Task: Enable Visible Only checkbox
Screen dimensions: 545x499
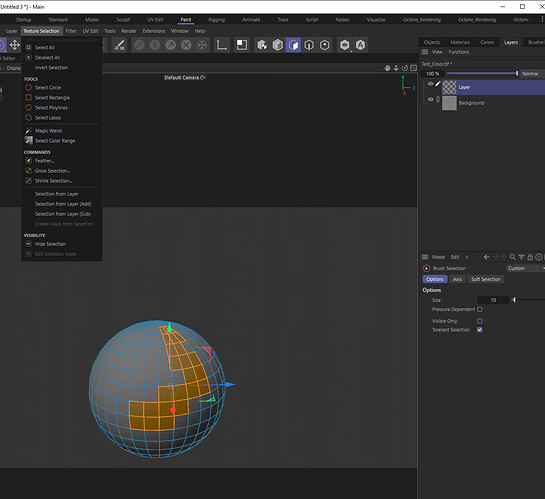Action: (480, 321)
